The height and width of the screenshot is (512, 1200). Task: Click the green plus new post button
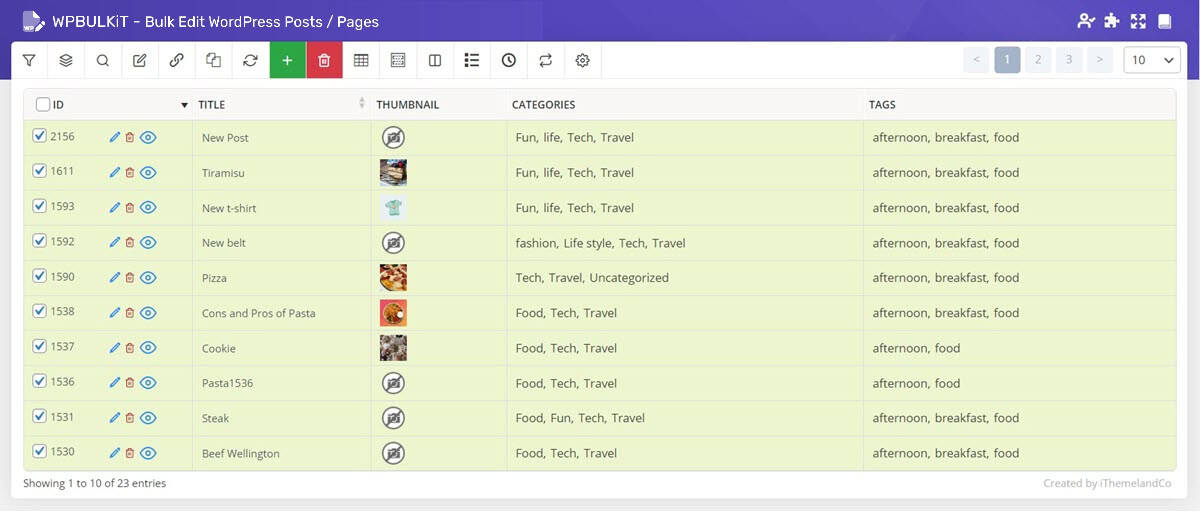tap(287, 60)
